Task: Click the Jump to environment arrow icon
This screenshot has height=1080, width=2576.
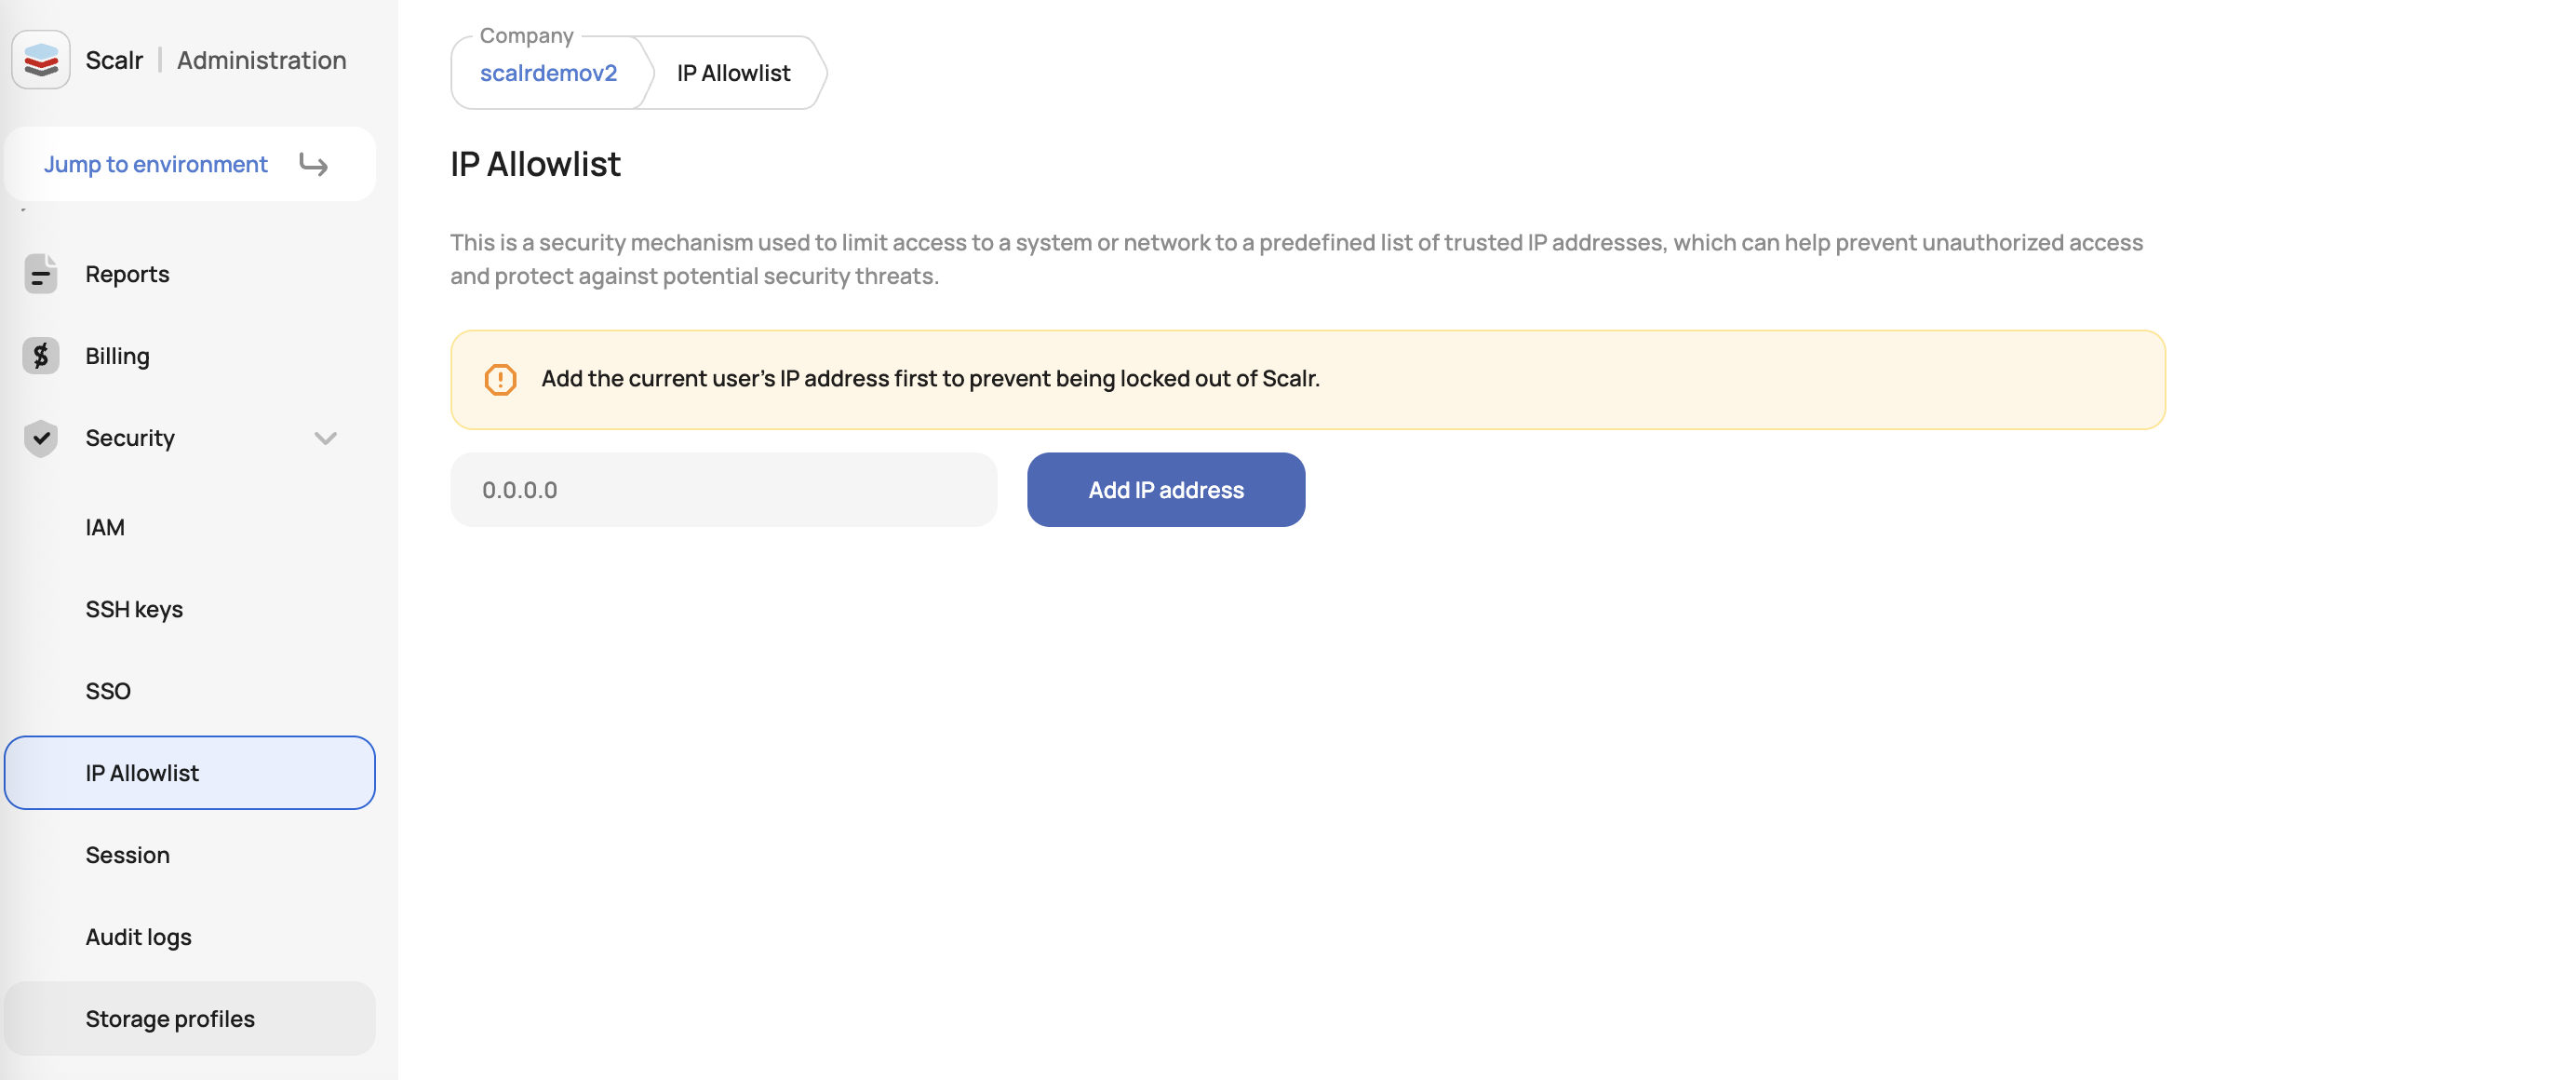Action: click(x=313, y=164)
